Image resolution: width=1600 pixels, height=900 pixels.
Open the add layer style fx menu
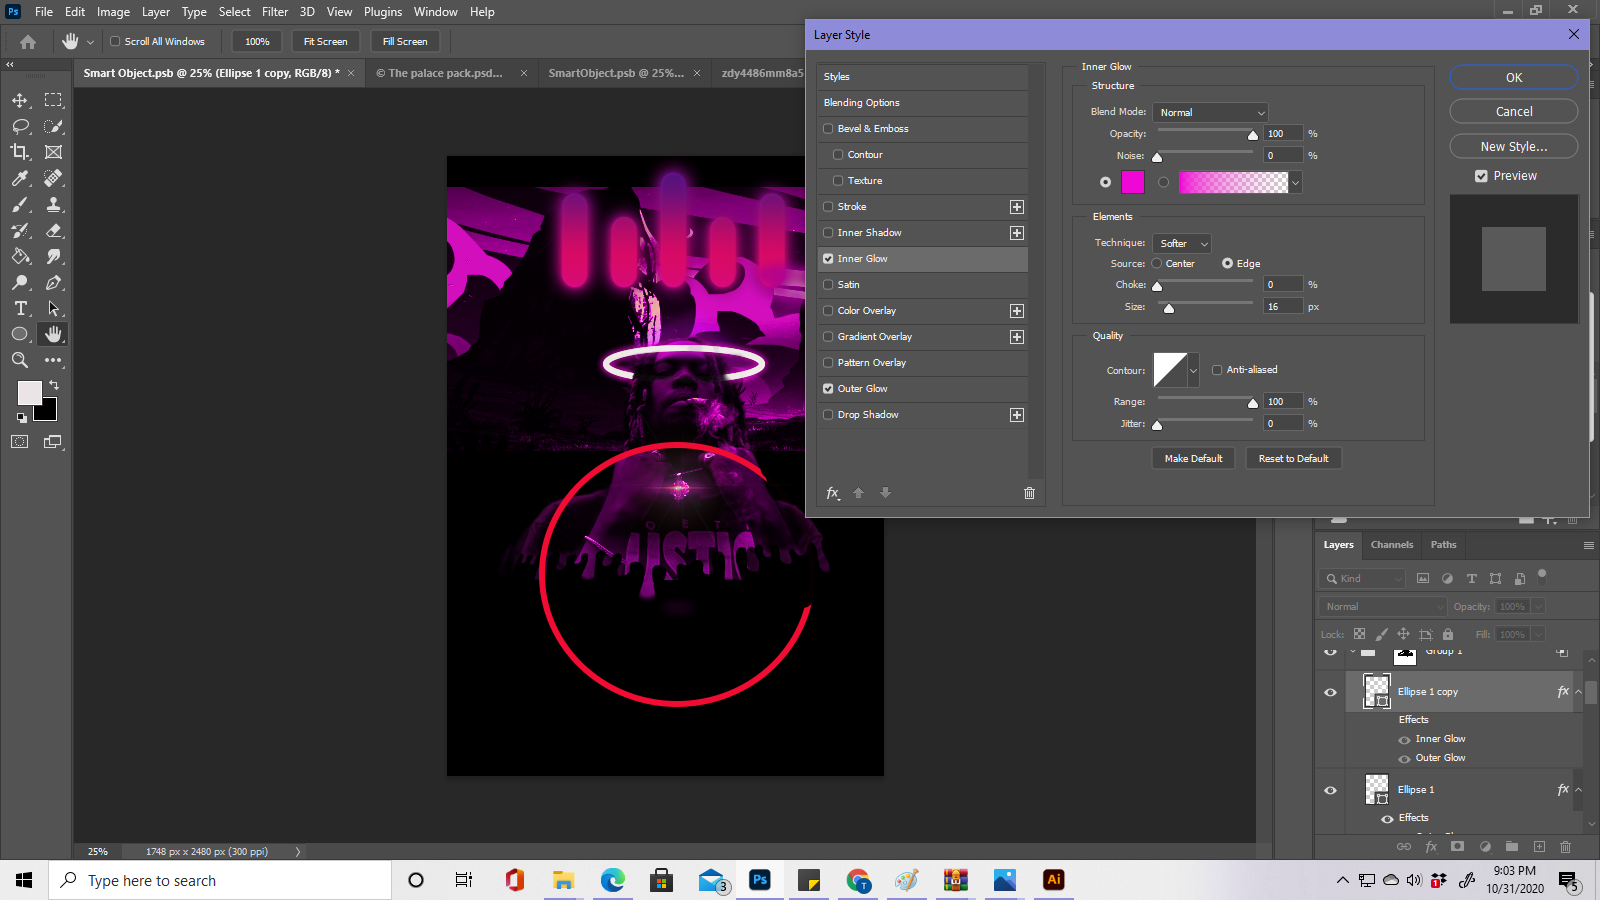tap(833, 492)
